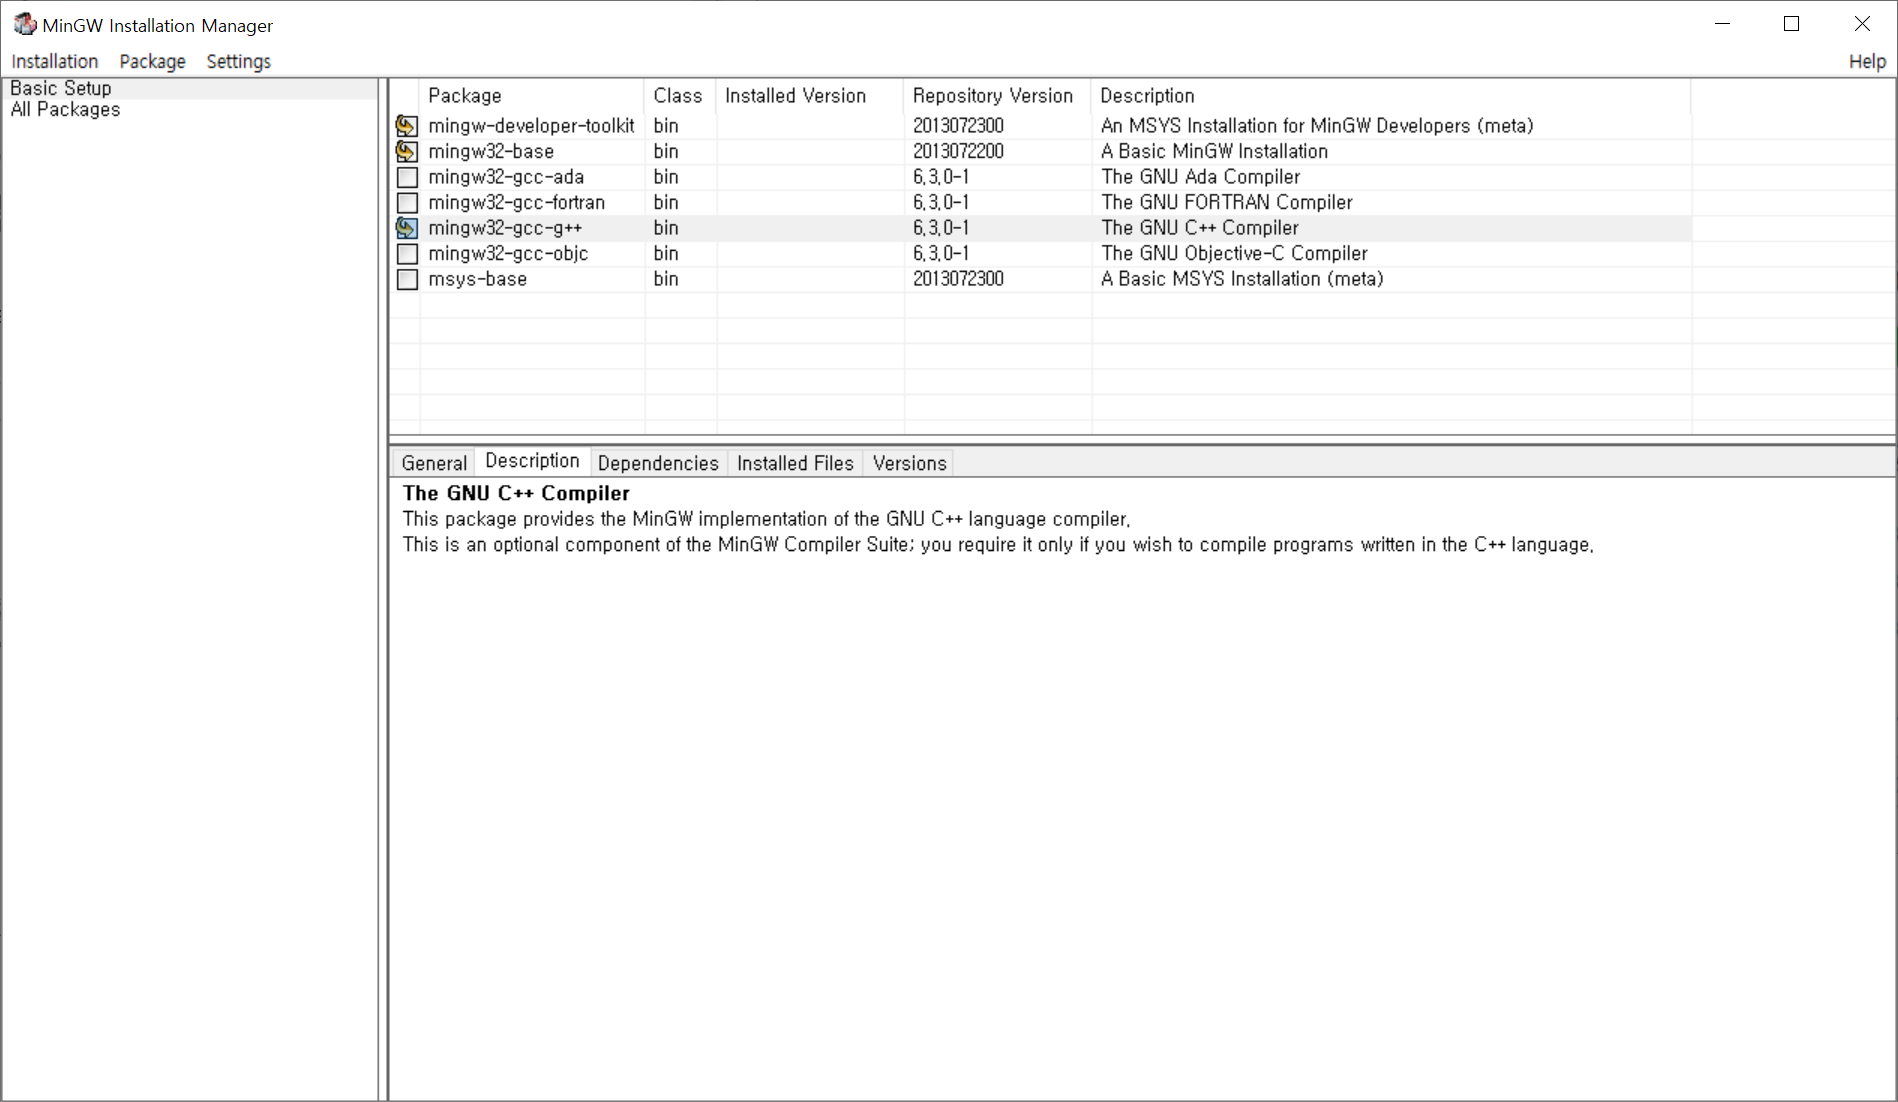1898x1102 pixels.
Task: Click the mingw32-gcc-g++ marked status icon
Action: [x=407, y=228]
